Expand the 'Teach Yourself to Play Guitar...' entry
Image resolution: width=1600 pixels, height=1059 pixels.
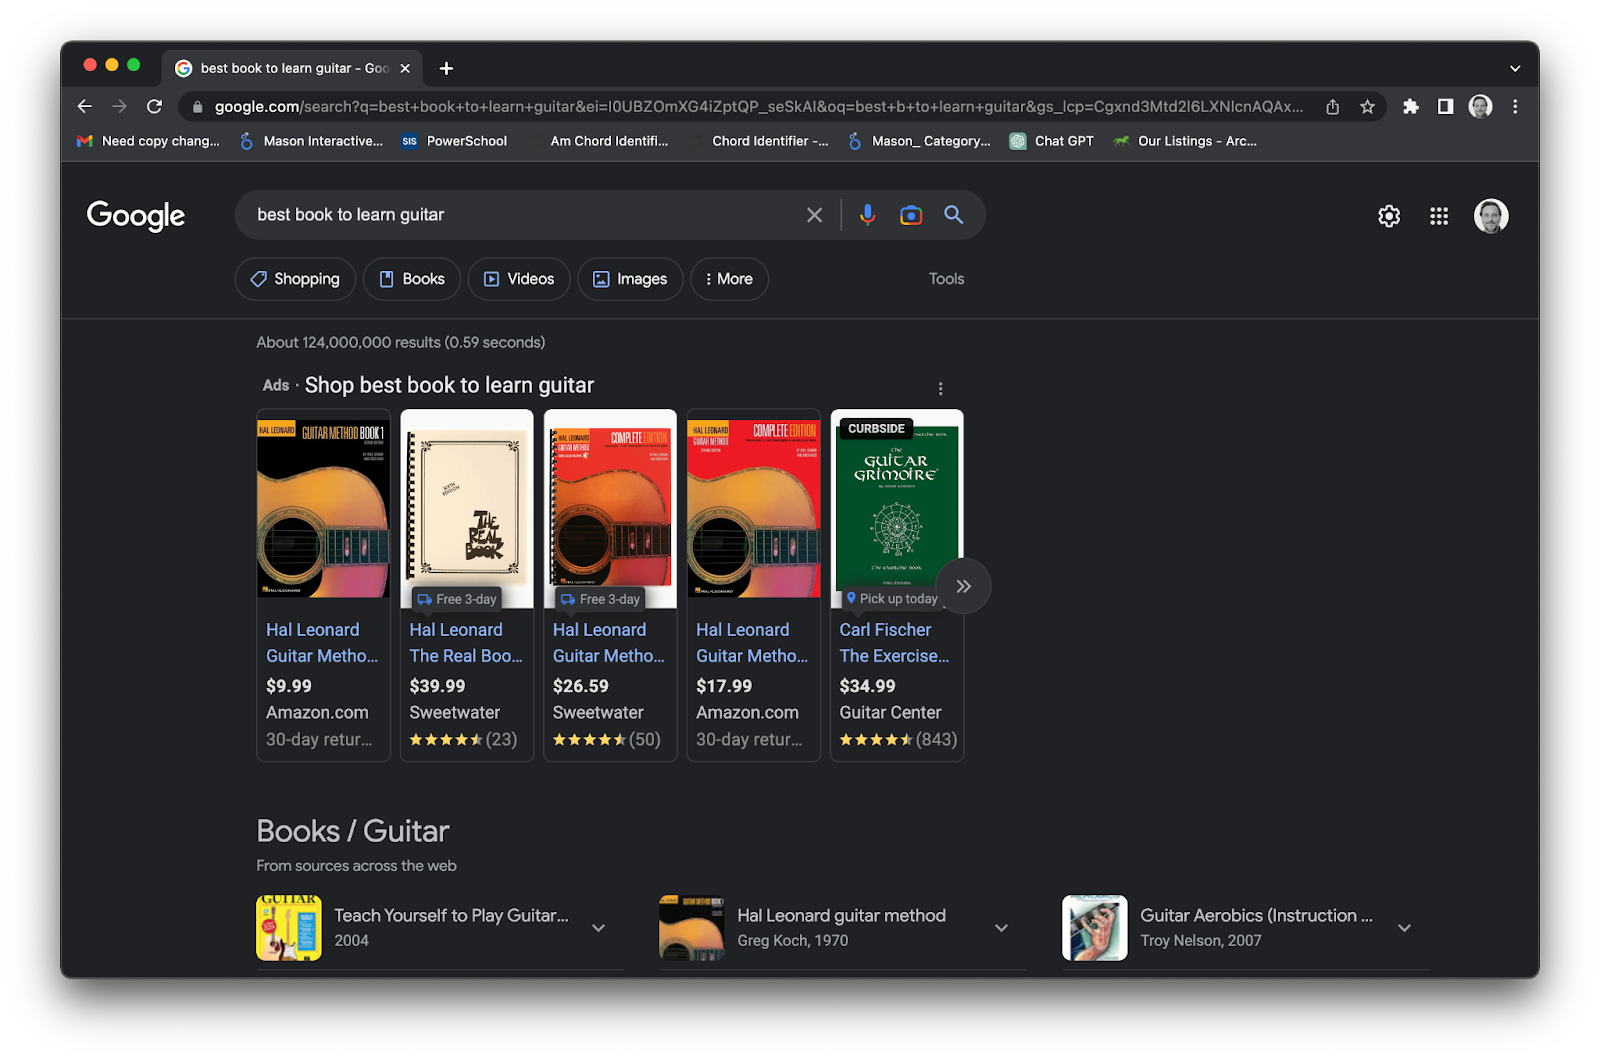598,928
